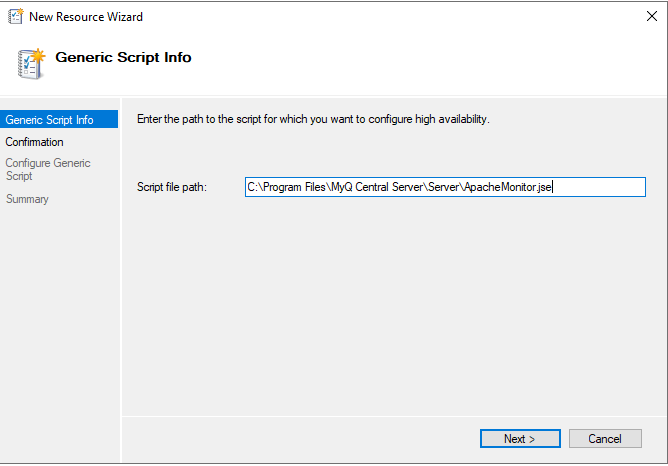Screen dimensions: 668x466
Task: Click the Generic Script Info header icon
Action: [31, 62]
